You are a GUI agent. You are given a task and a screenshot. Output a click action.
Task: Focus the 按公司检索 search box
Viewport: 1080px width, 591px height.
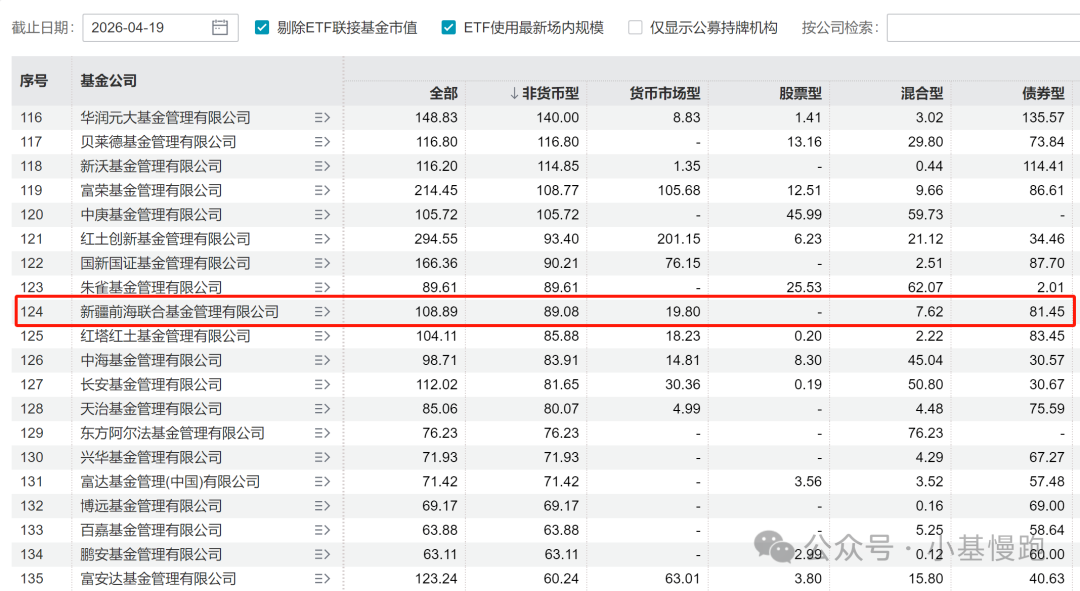(983, 28)
